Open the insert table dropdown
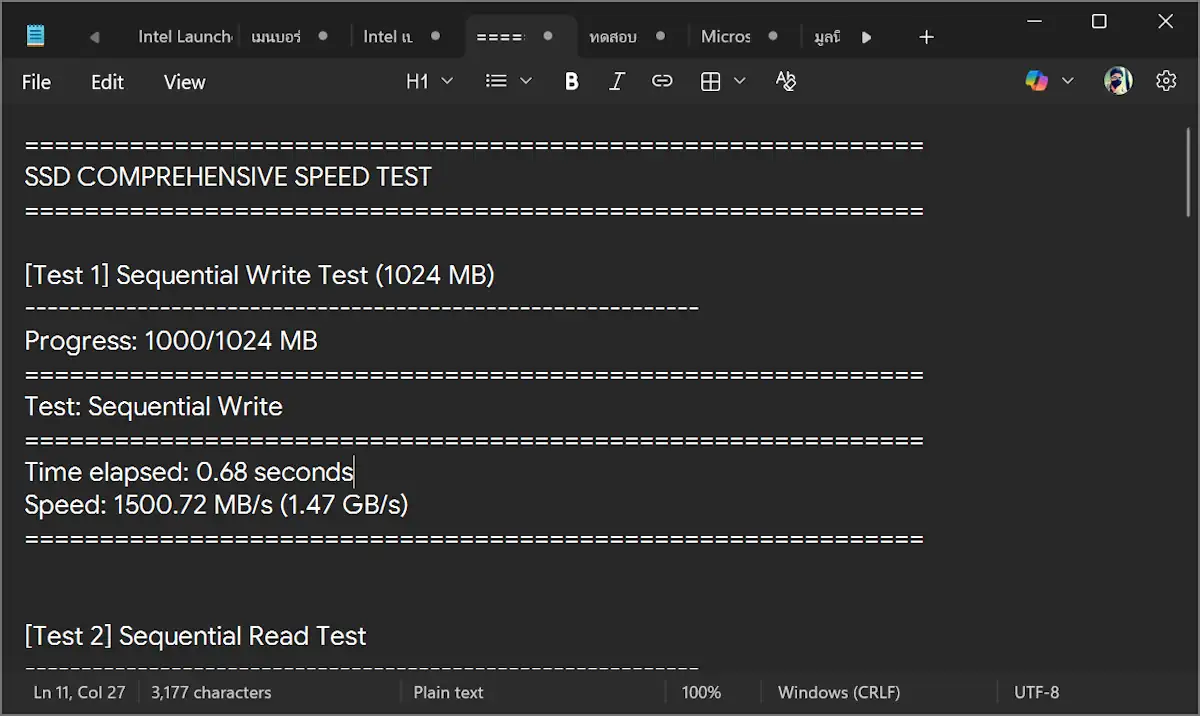 [723, 82]
